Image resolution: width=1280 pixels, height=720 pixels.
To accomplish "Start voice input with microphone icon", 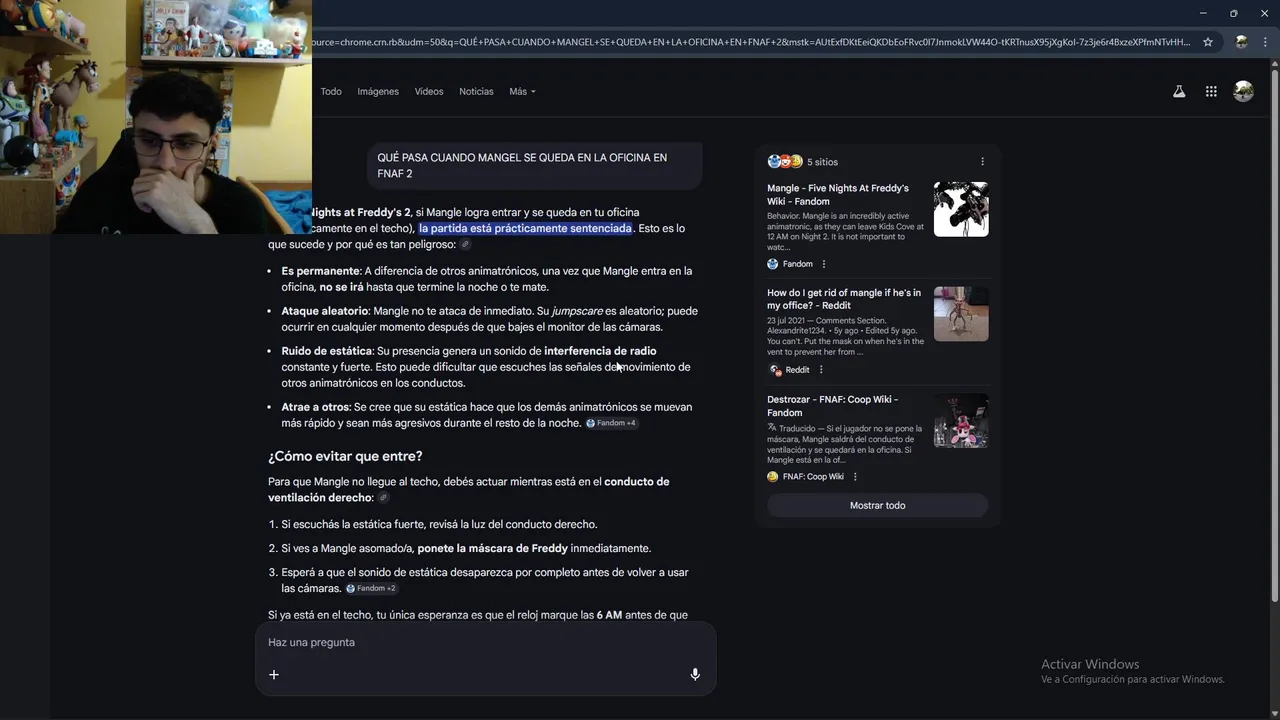I will pyautogui.click(x=695, y=674).
